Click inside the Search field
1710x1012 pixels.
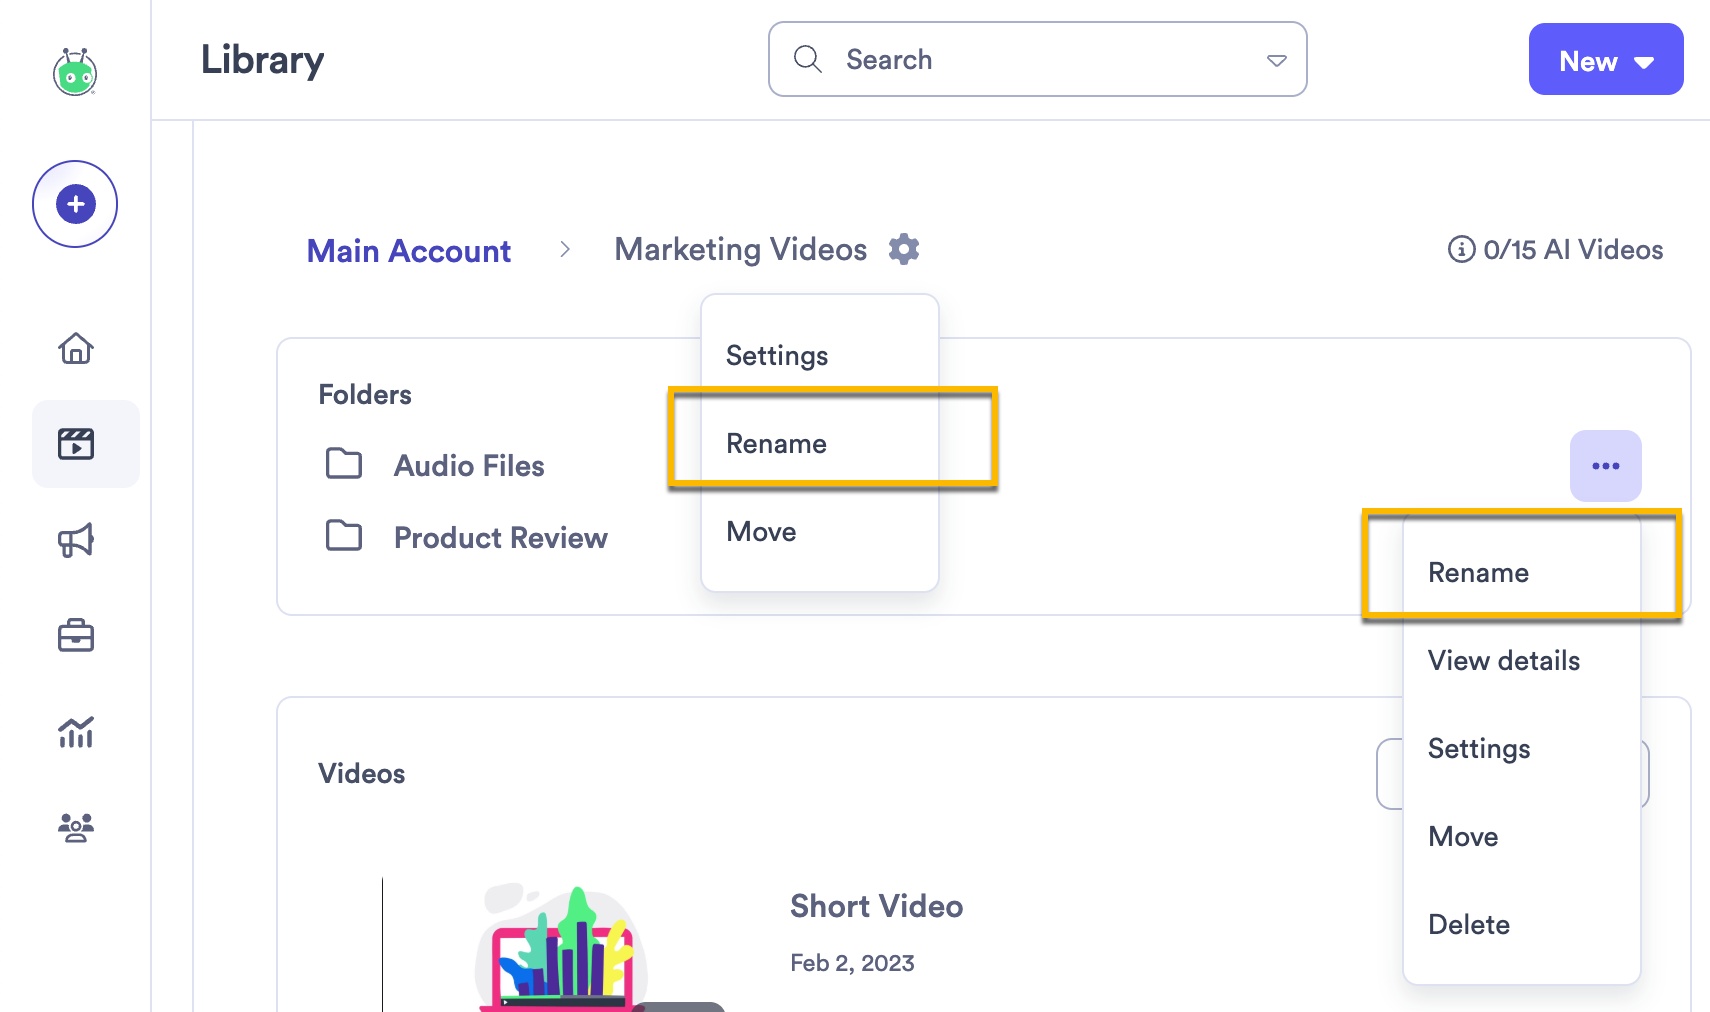1038,59
